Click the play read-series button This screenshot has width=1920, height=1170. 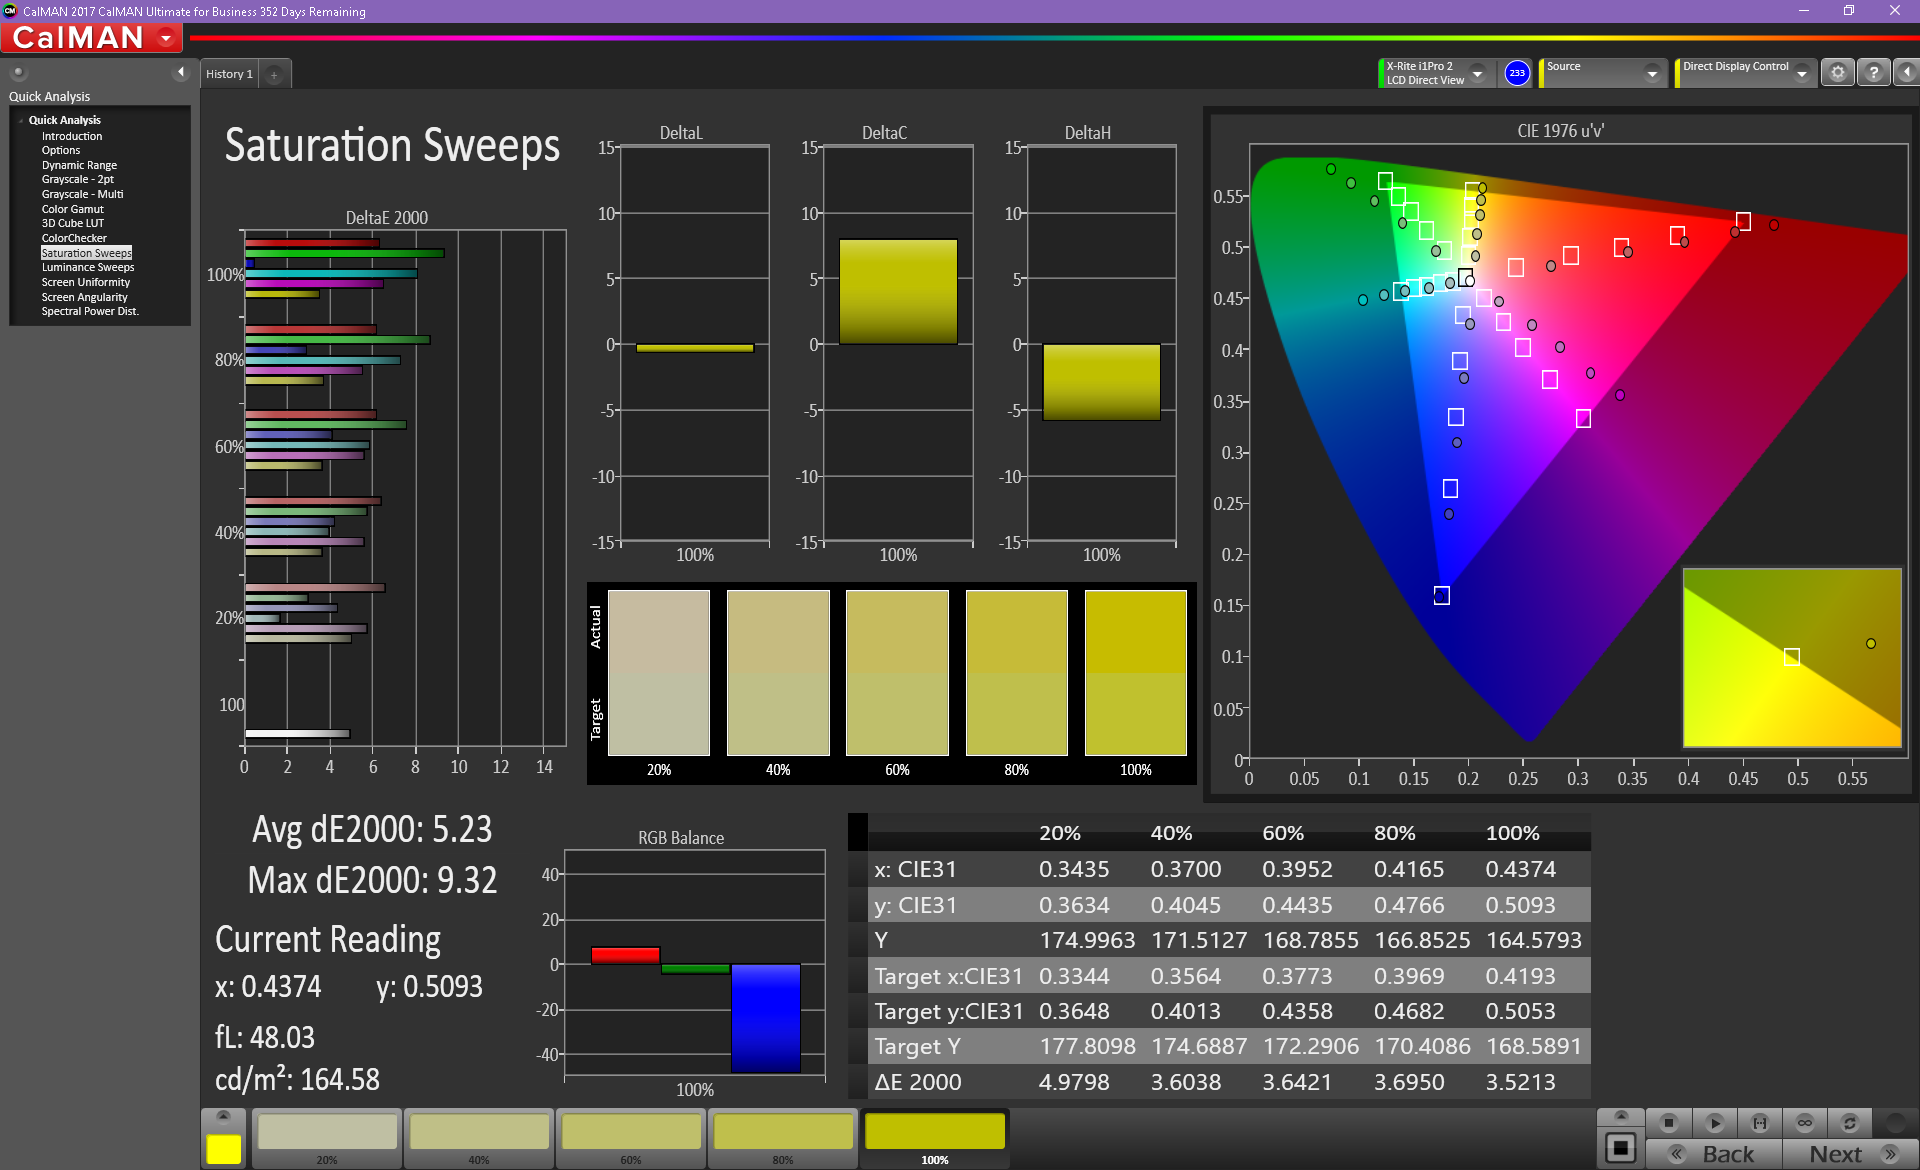[1714, 1123]
